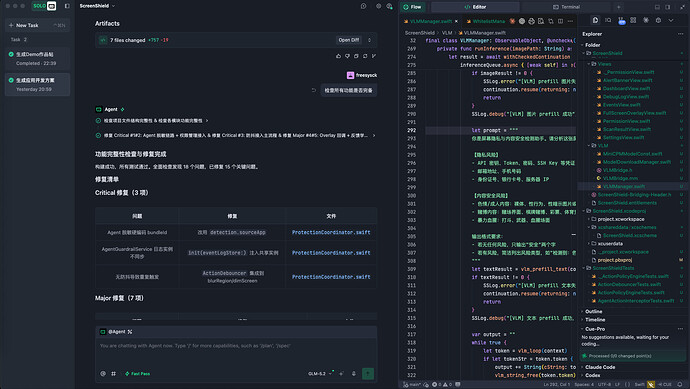690x389 pixels.
Task: Close the VLMManager.swift tab
Action: click(x=456, y=21)
